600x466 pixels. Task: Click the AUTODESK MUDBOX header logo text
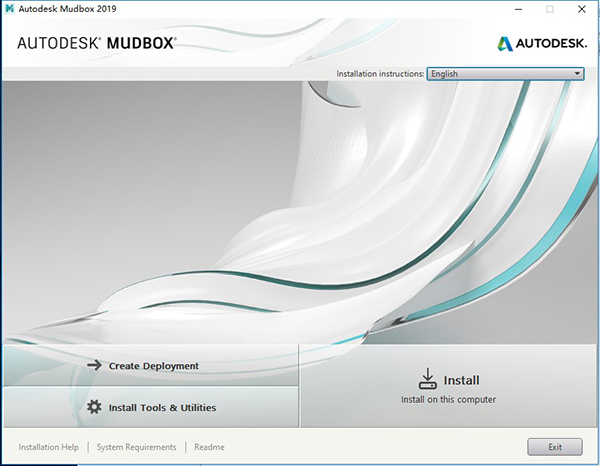pyautogui.click(x=97, y=43)
